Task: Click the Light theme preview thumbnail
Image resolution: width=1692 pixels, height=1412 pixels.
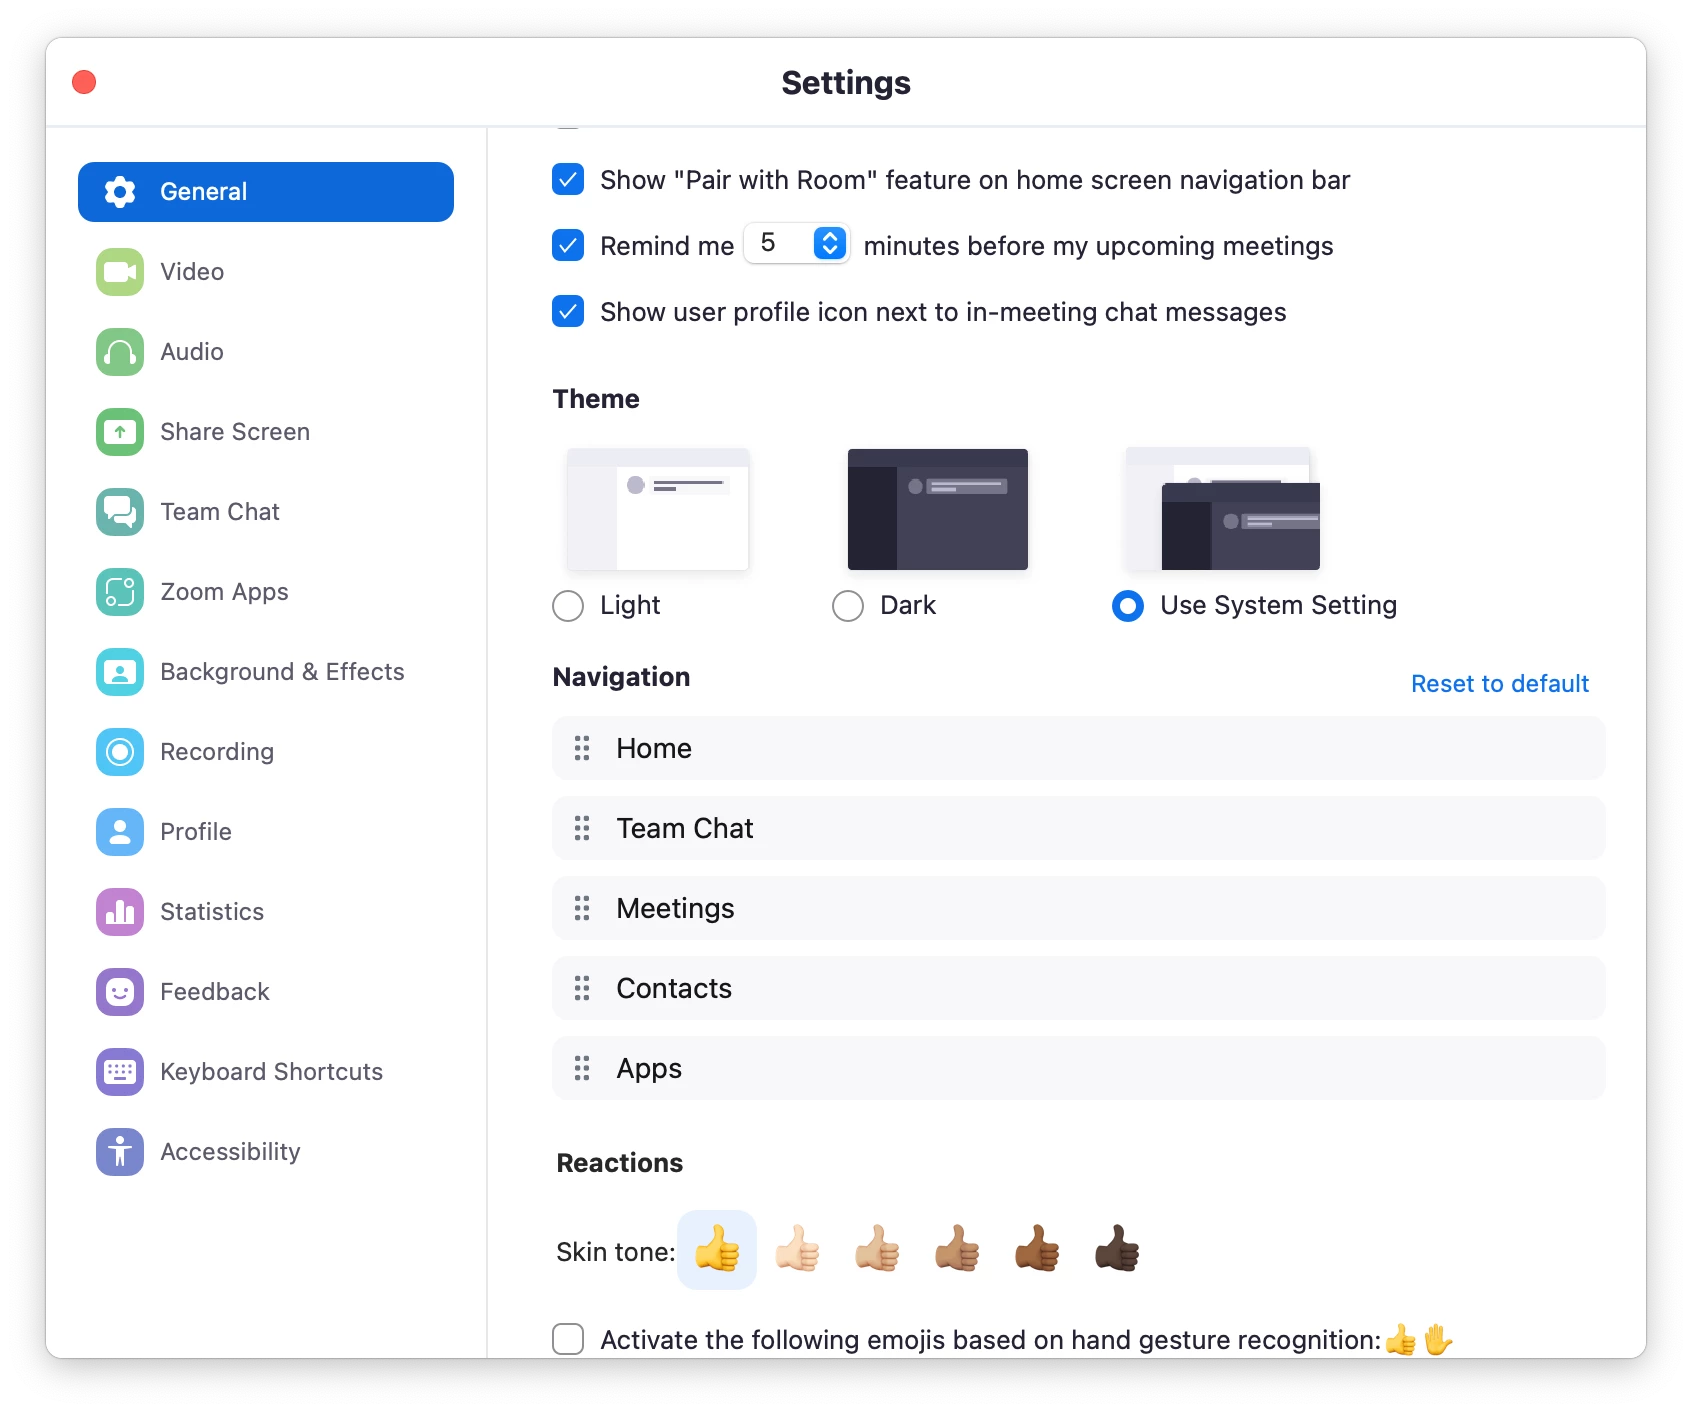Action: [x=658, y=509]
